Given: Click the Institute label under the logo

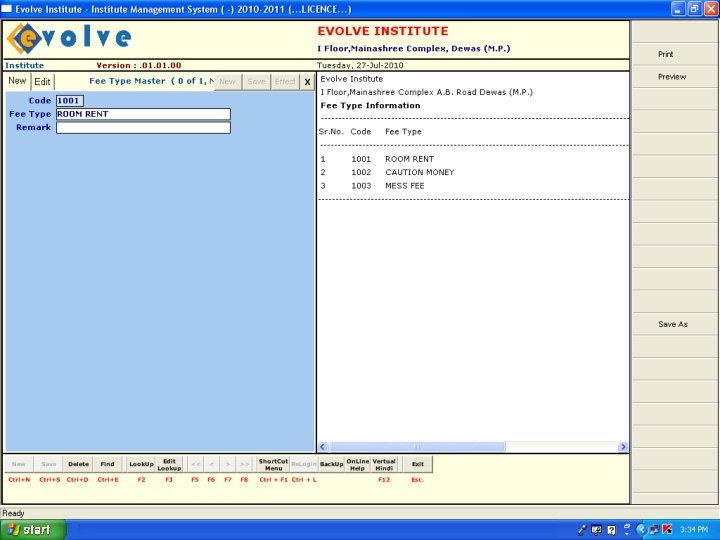Looking at the screenshot, I should (24, 65).
